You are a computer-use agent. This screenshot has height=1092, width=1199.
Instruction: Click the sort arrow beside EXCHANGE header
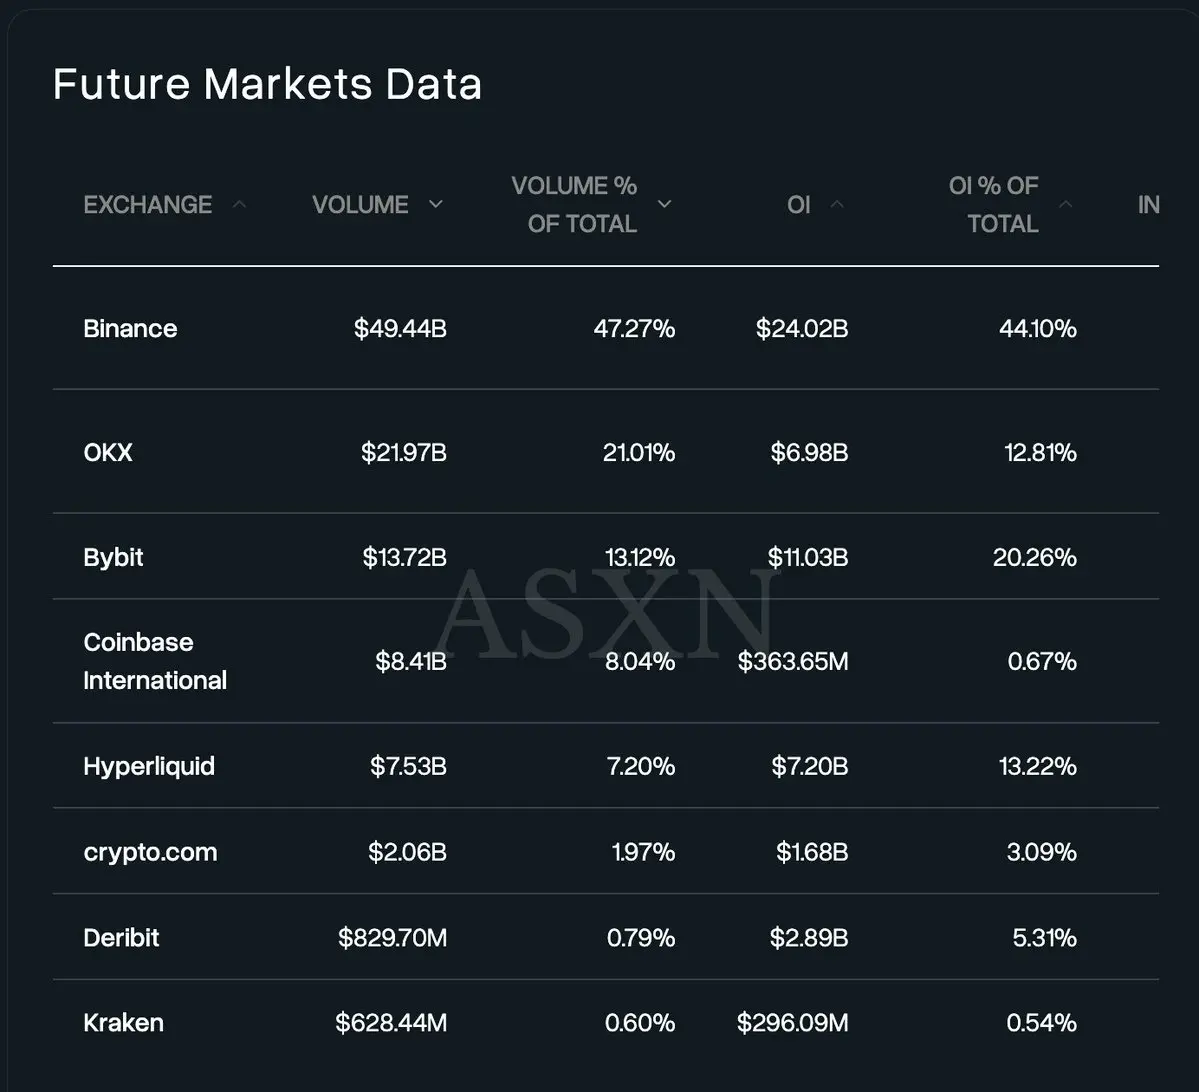click(239, 204)
